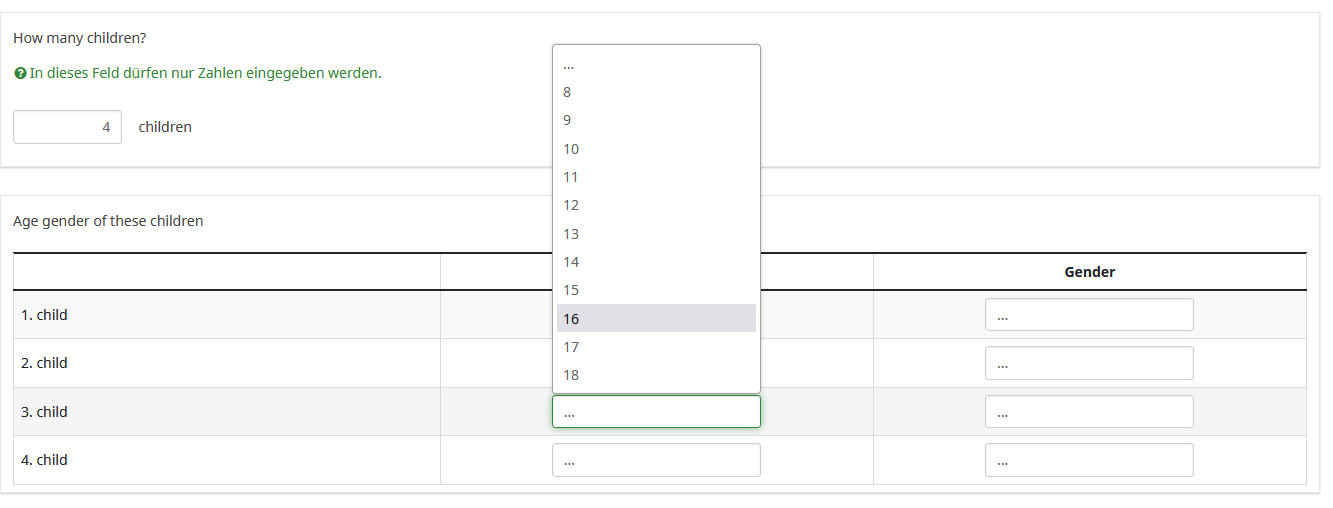Select age 8 from dropdown list

[x=656, y=92]
